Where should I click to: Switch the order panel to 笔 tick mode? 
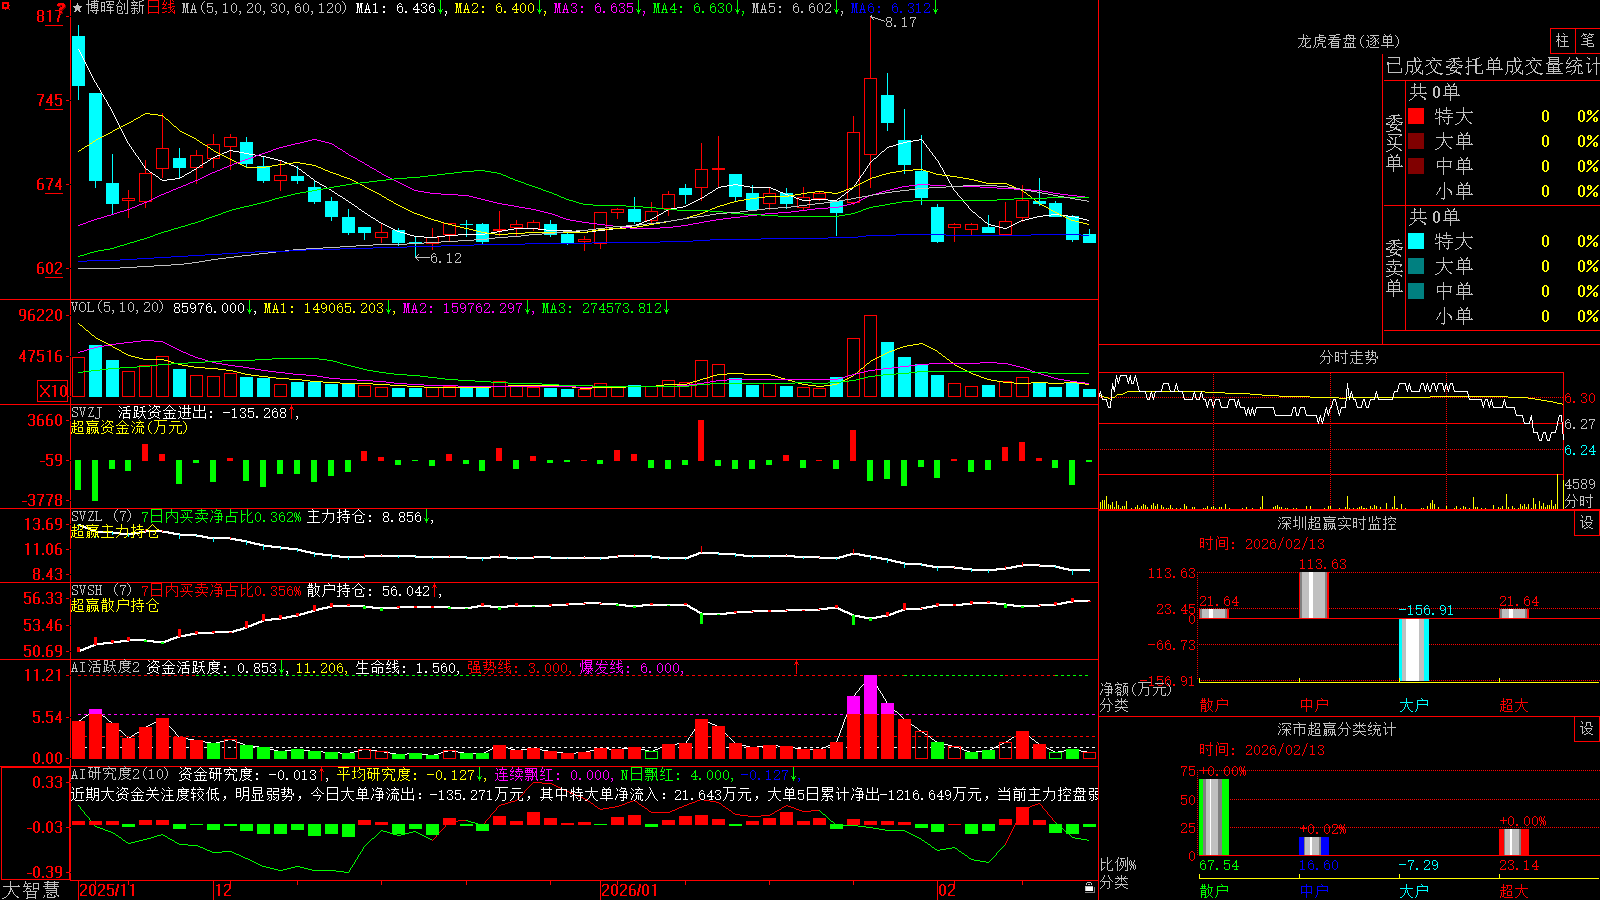pos(1587,40)
